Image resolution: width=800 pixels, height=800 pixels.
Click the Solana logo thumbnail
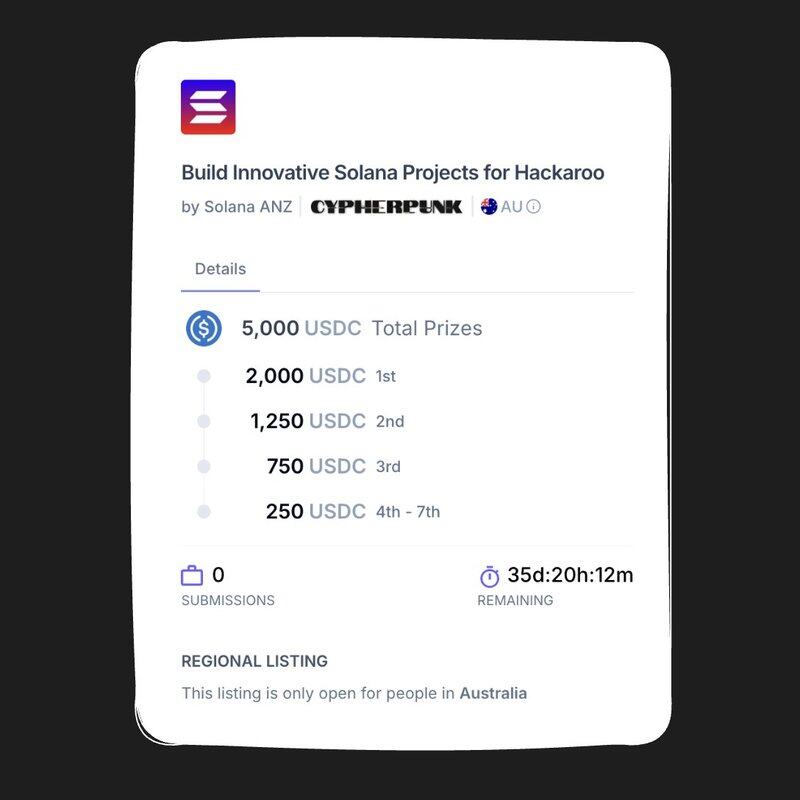[x=208, y=107]
